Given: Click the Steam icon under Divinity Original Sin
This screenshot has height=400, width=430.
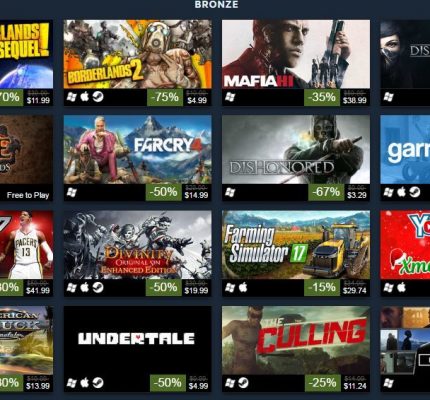Looking at the screenshot, I should pos(98,287).
